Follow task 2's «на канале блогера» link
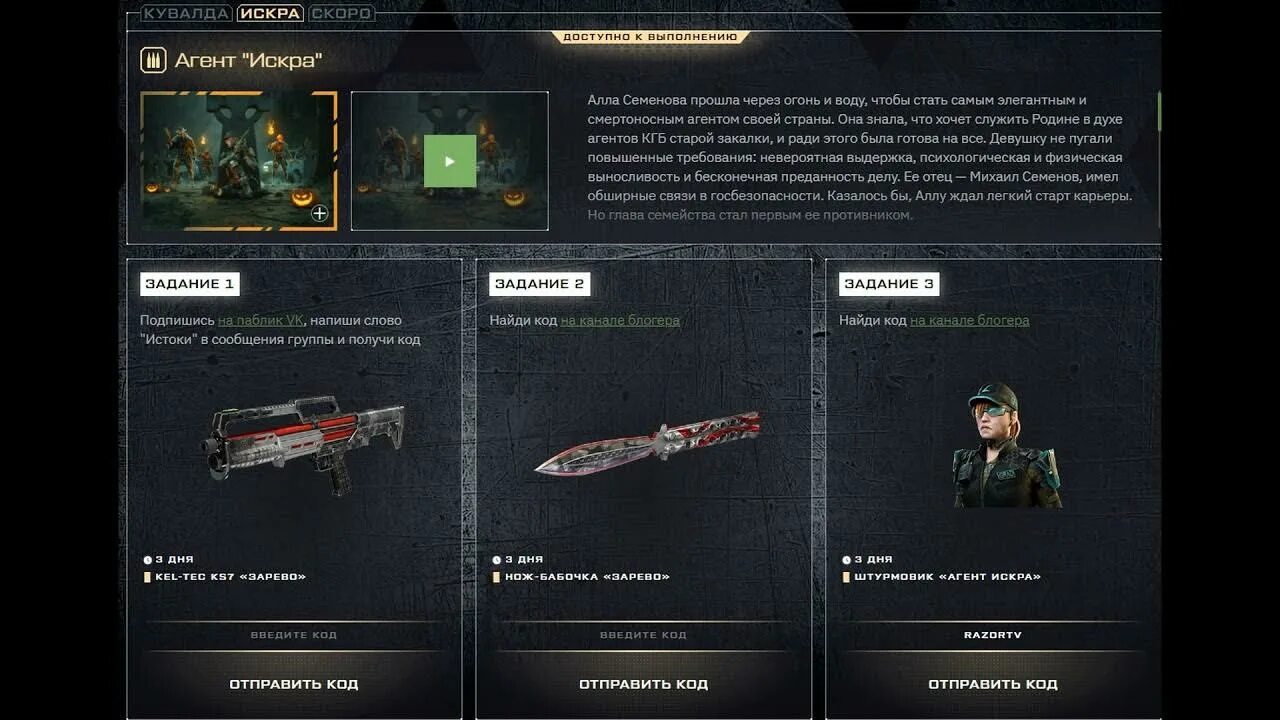The image size is (1280, 720). [x=620, y=320]
